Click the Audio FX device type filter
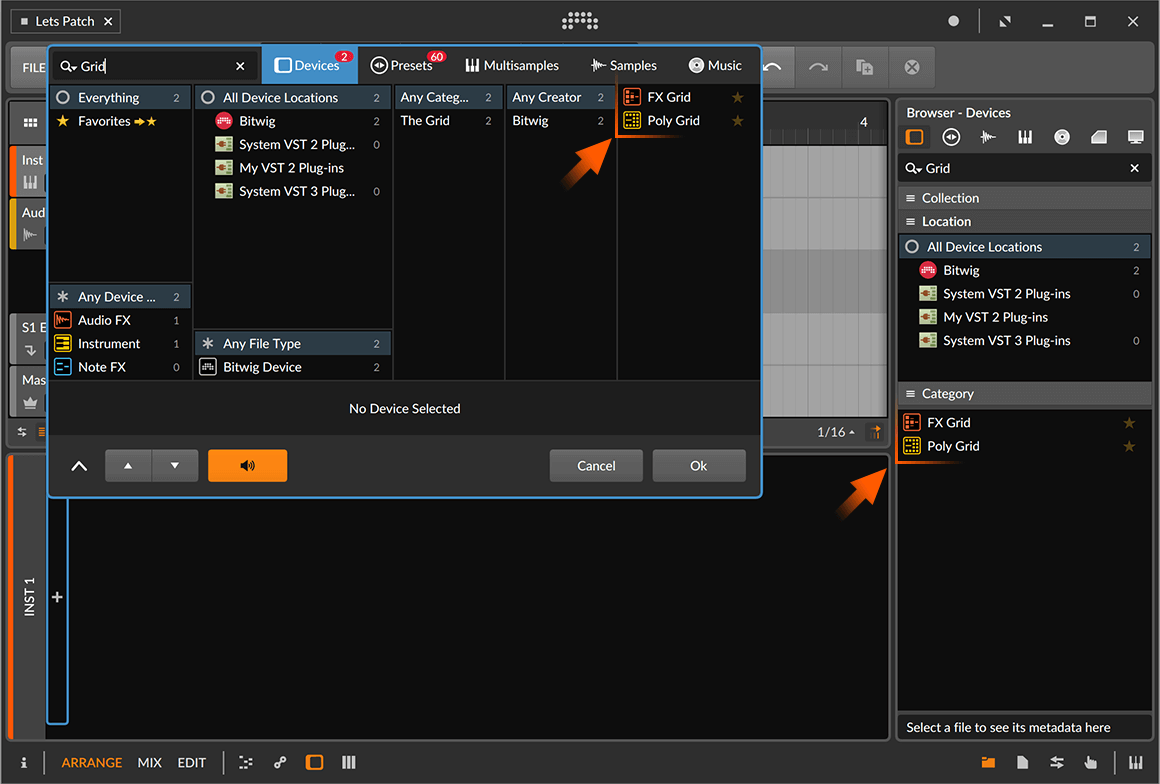 [104, 320]
